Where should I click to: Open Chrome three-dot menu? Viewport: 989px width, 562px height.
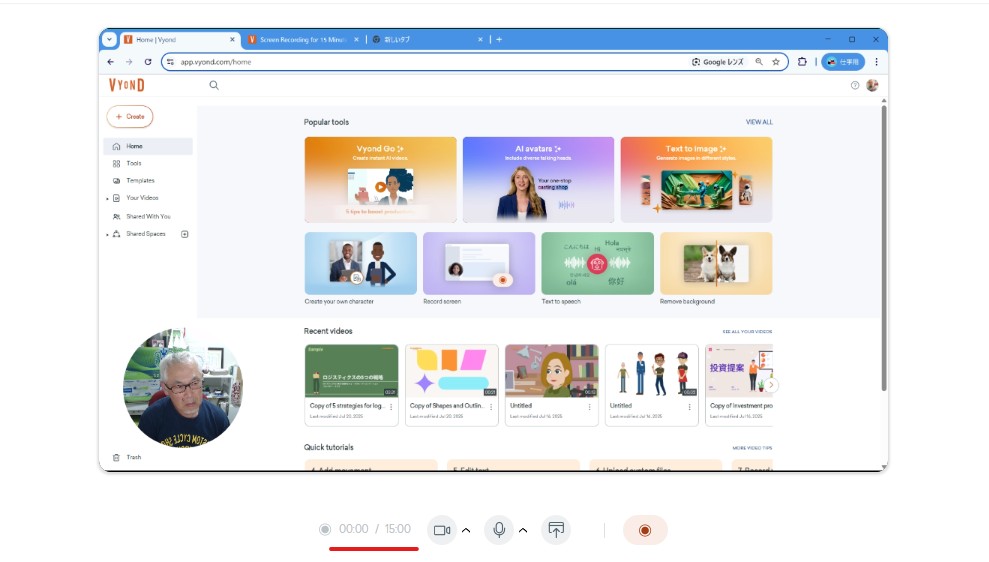pyautogui.click(x=876, y=62)
